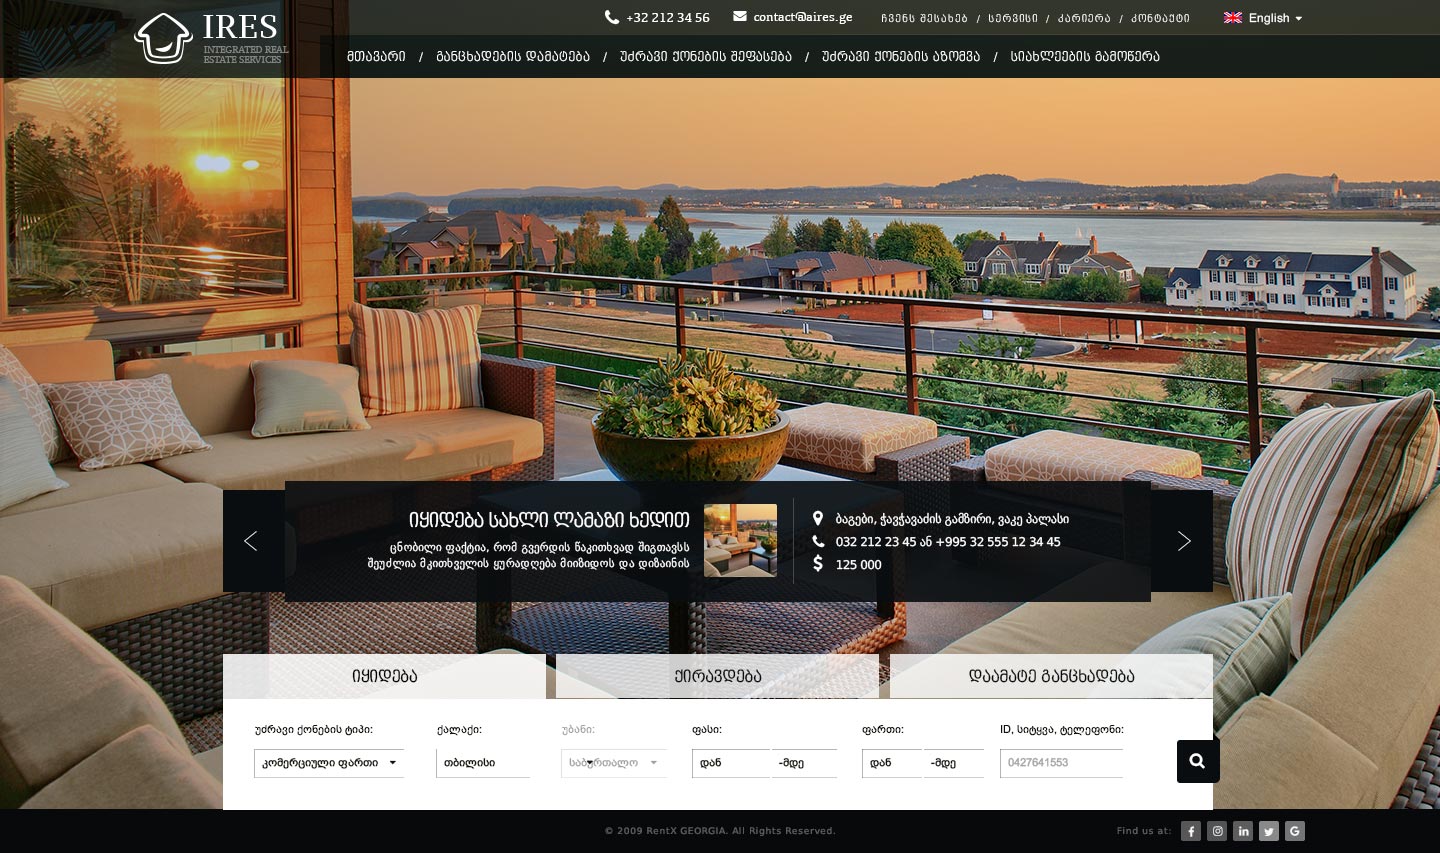Switch to the იყიდება tab

[x=384, y=676]
